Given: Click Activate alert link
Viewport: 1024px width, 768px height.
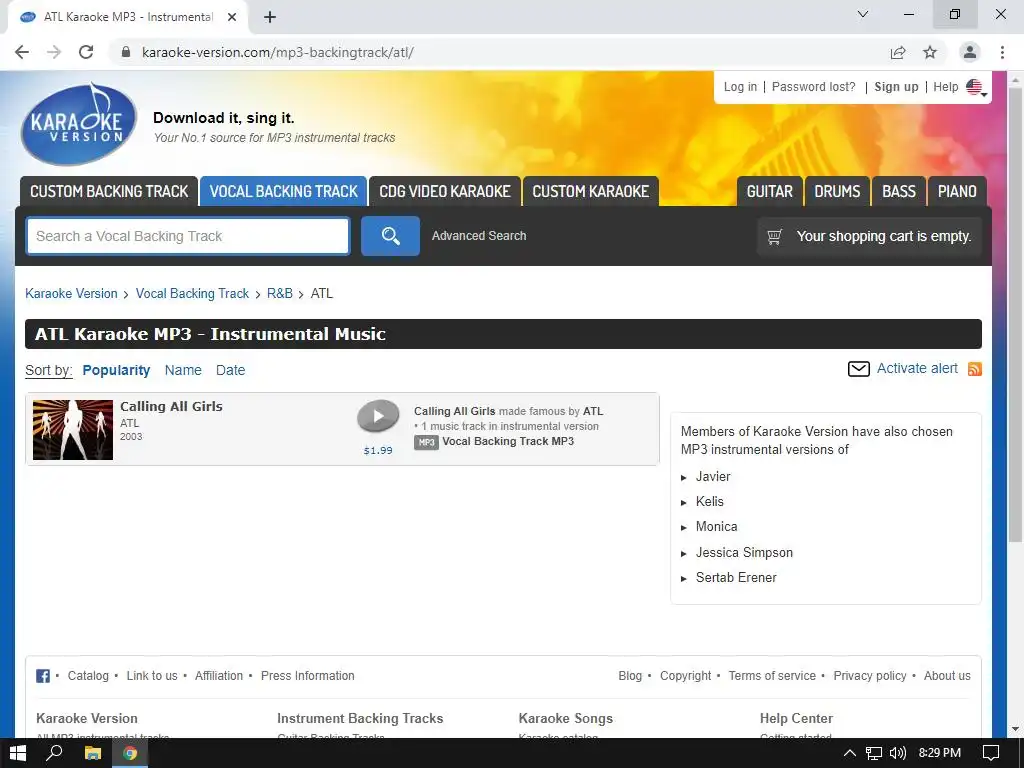Looking at the screenshot, I should point(917,368).
